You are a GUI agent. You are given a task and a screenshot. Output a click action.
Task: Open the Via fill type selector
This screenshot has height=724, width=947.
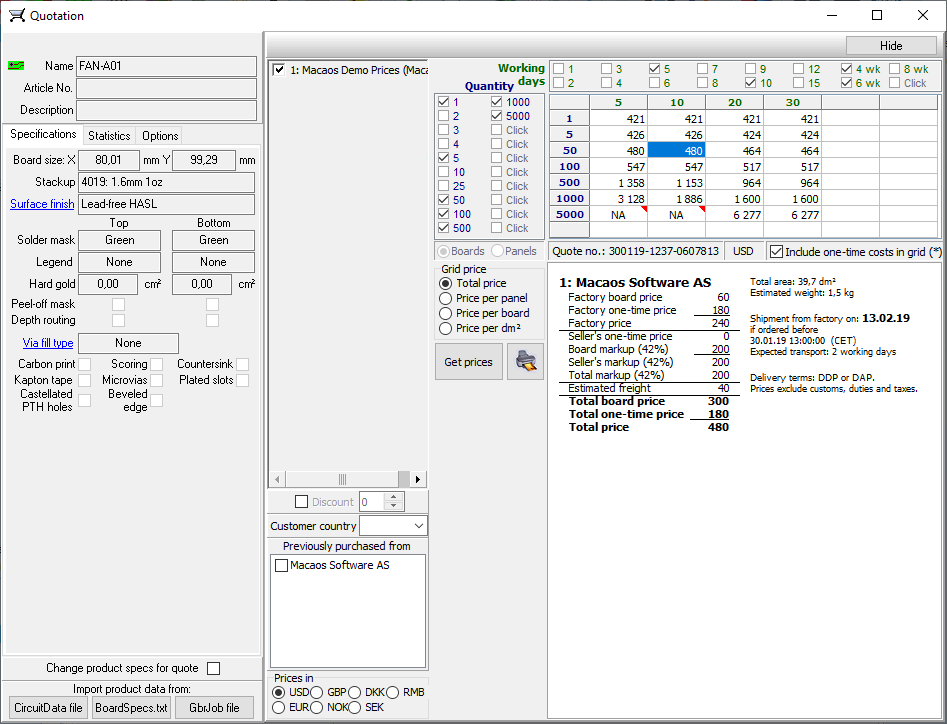click(129, 343)
